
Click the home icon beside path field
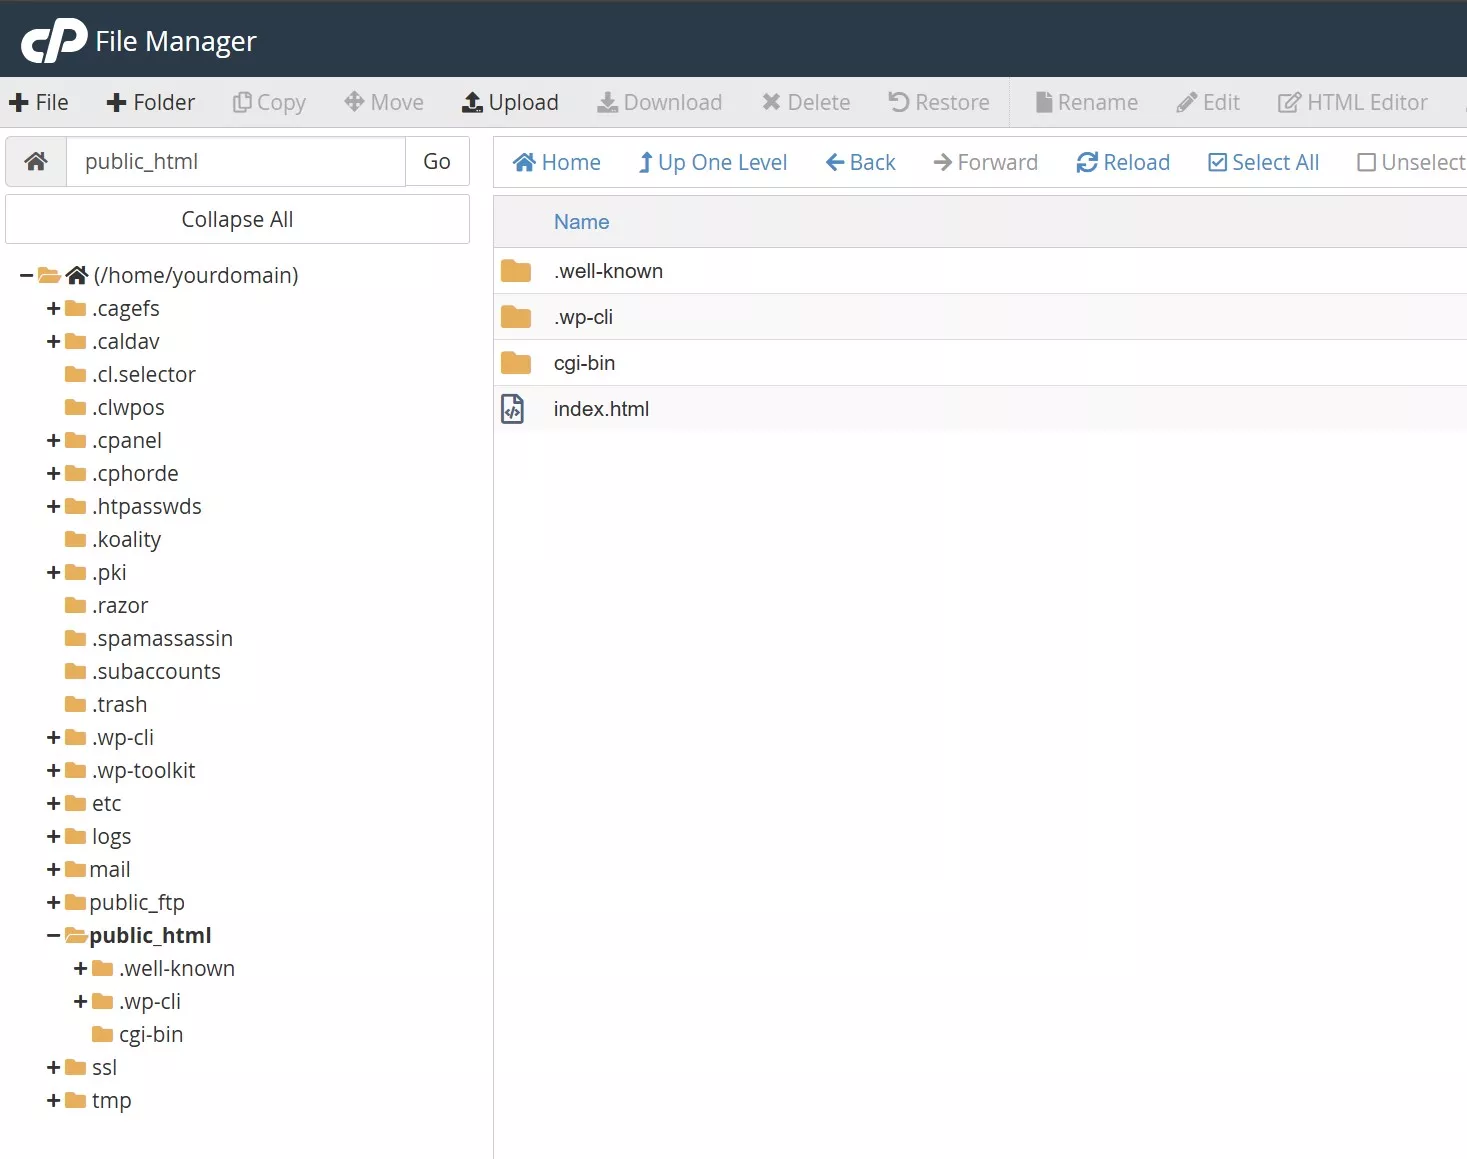click(36, 161)
